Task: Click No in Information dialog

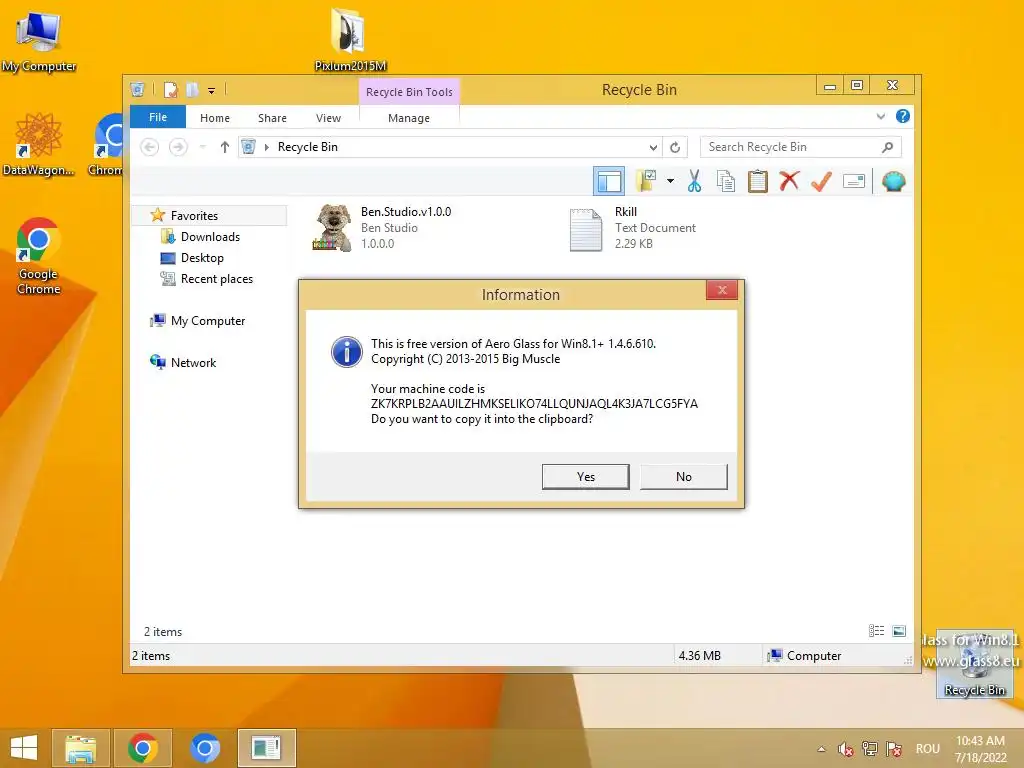Action: (683, 477)
